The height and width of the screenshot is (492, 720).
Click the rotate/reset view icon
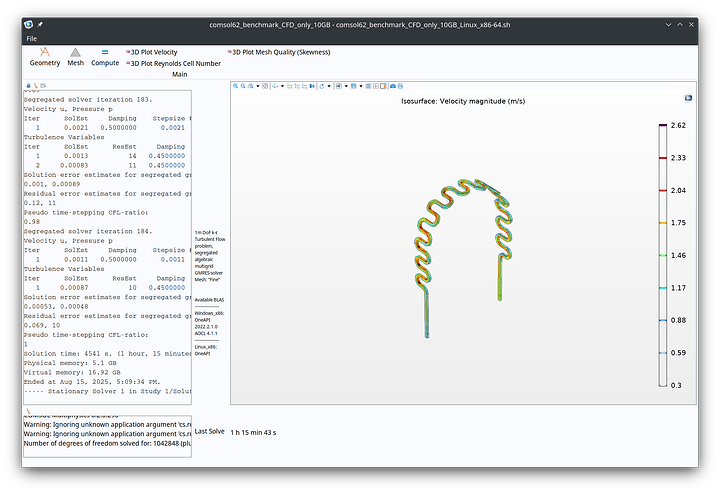[x=321, y=86]
